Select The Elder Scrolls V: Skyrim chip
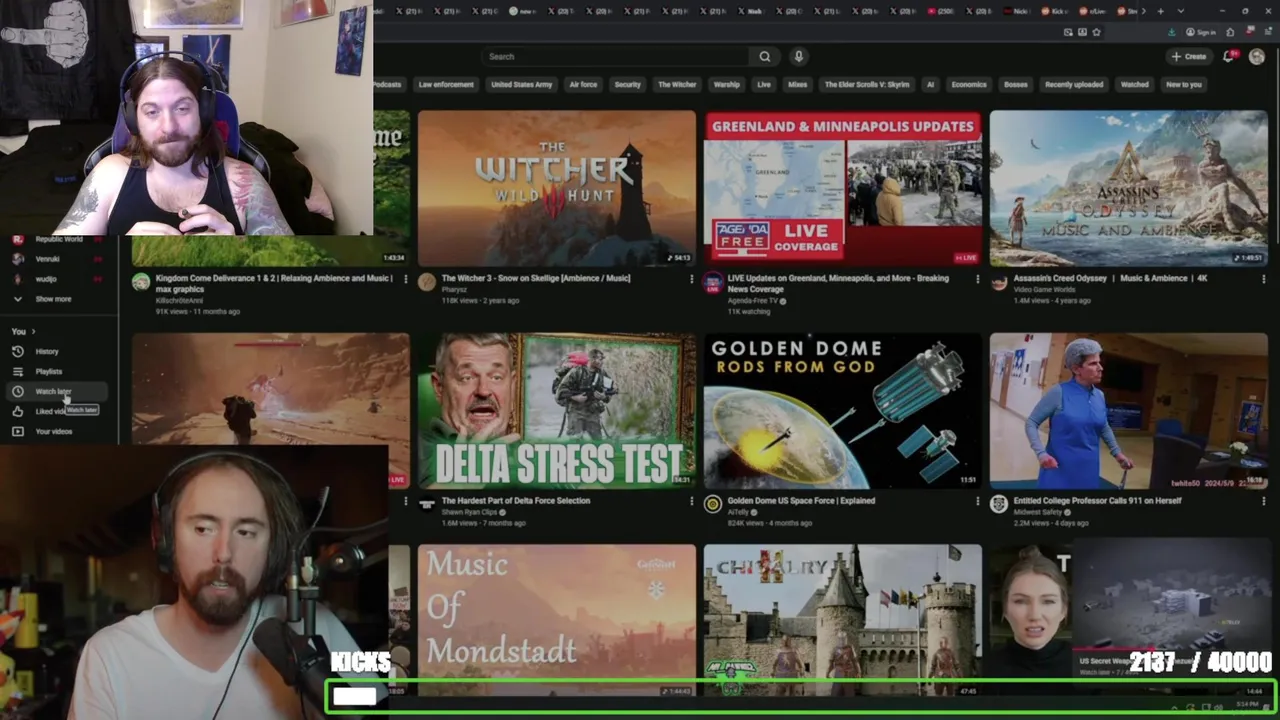1280x720 pixels. [867, 85]
